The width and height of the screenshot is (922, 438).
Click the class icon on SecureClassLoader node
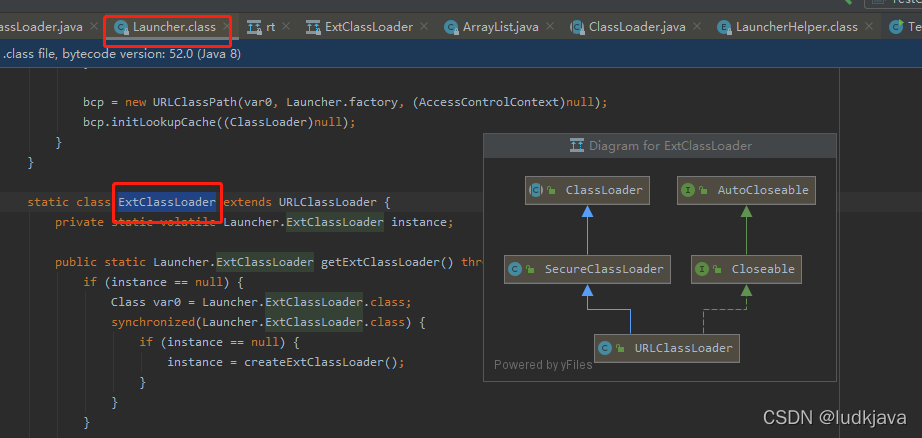coord(515,269)
